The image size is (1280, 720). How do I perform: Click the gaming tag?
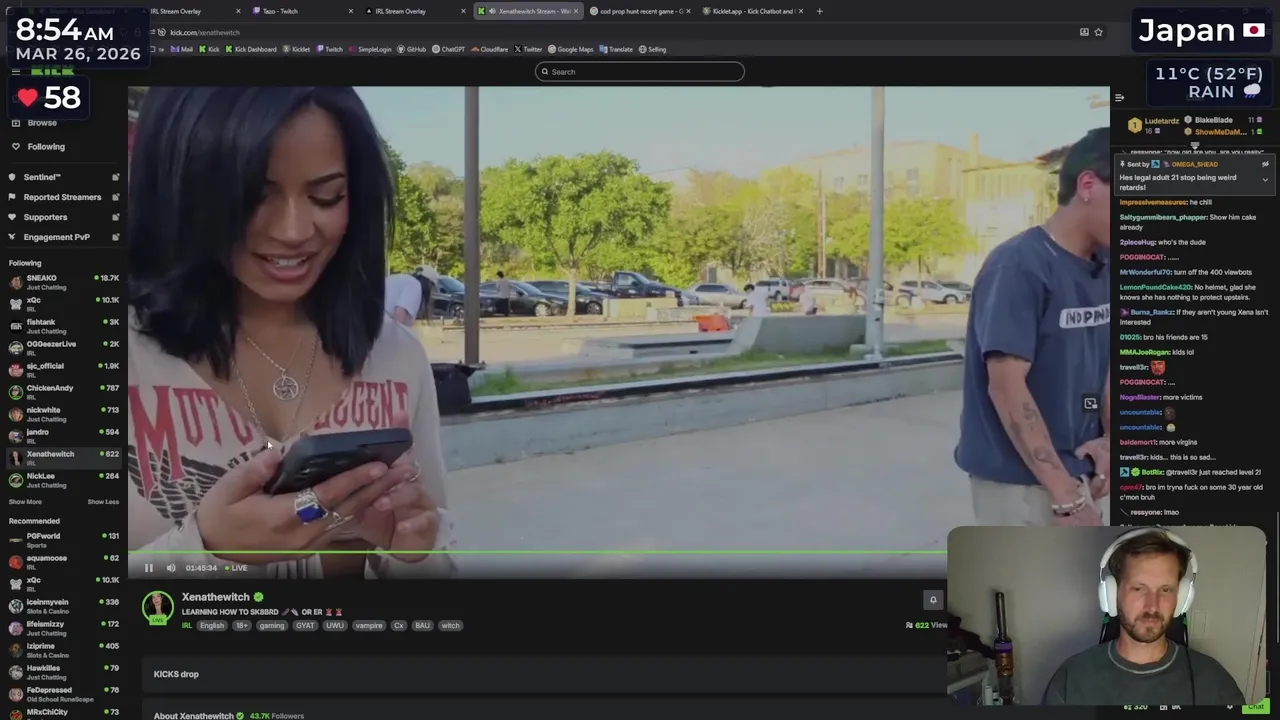[x=272, y=626]
